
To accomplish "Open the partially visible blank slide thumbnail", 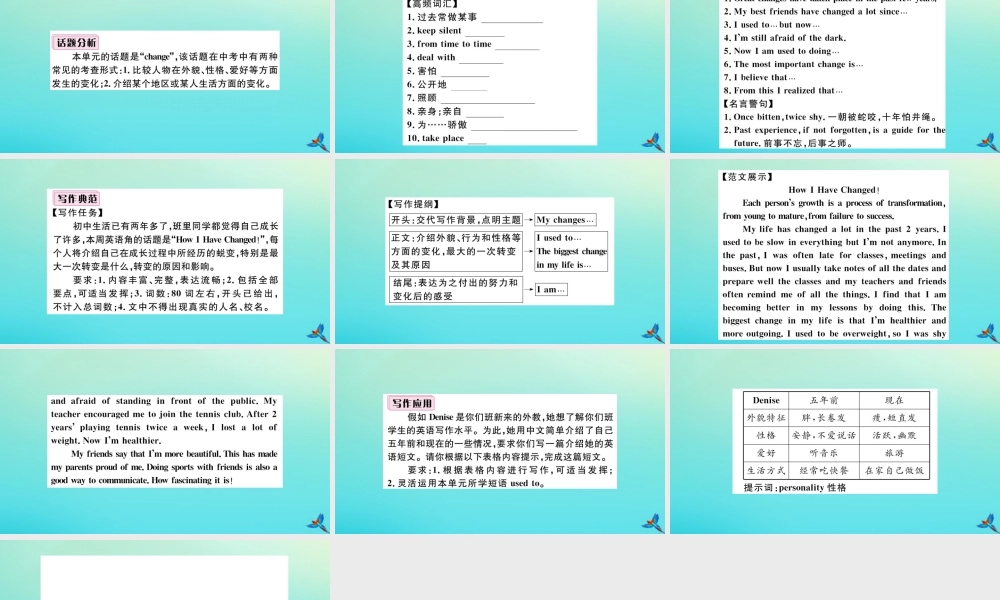I will click(x=165, y=570).
